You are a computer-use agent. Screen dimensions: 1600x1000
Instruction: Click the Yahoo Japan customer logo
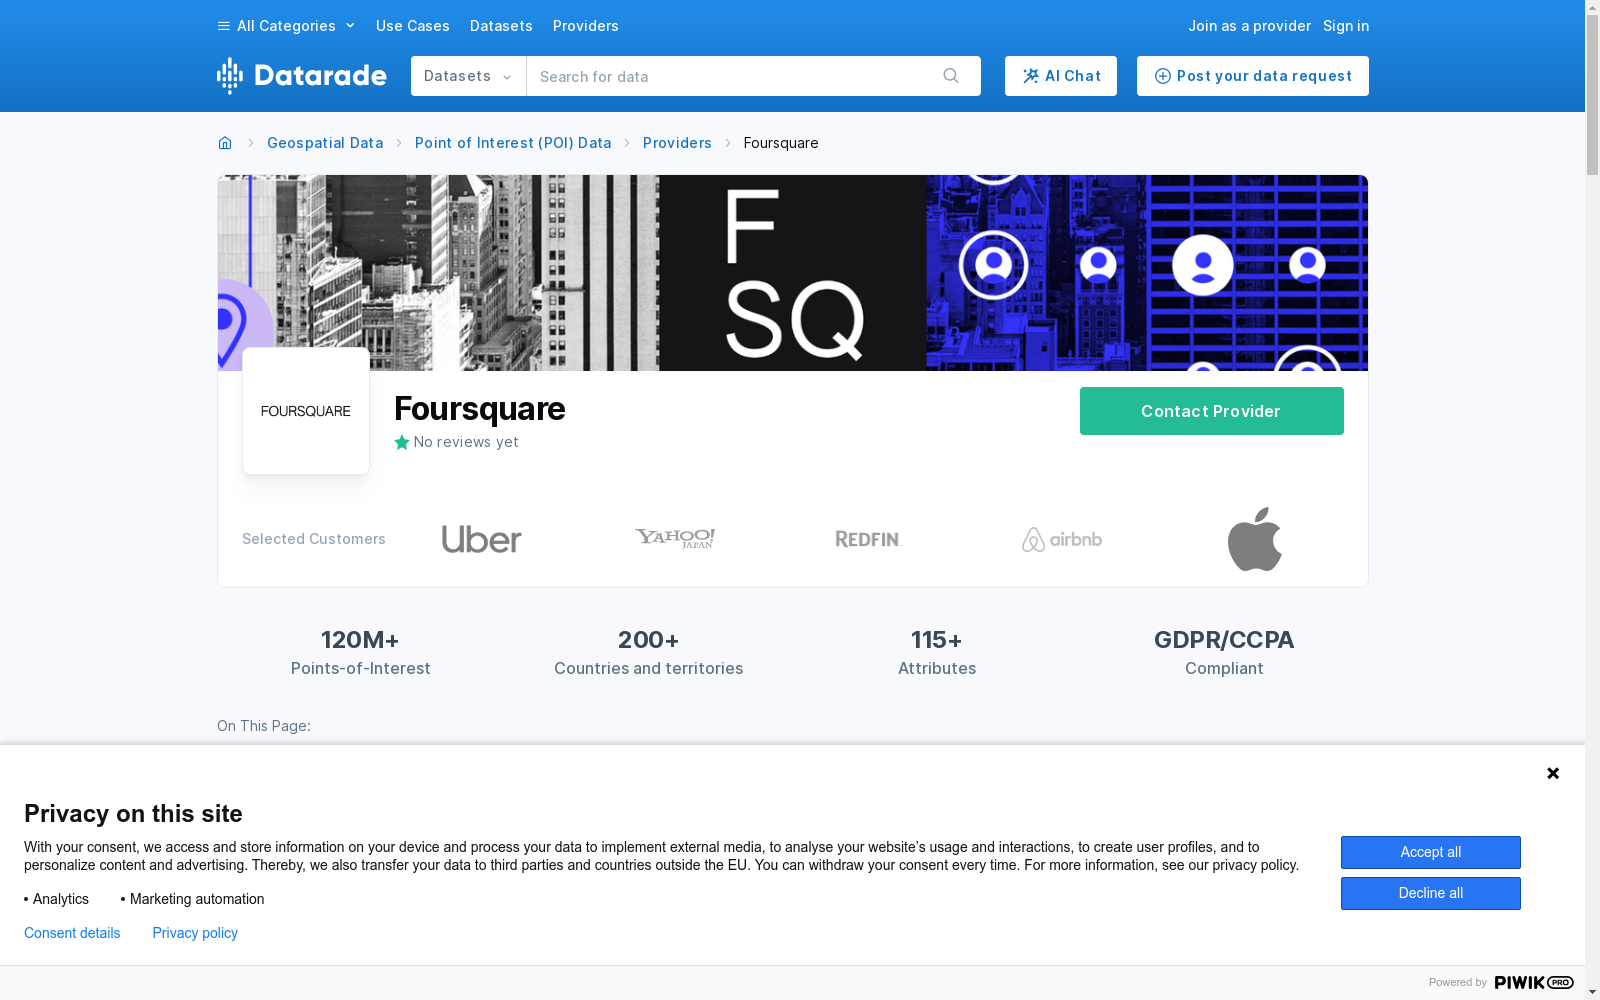[x=675, y=539]
